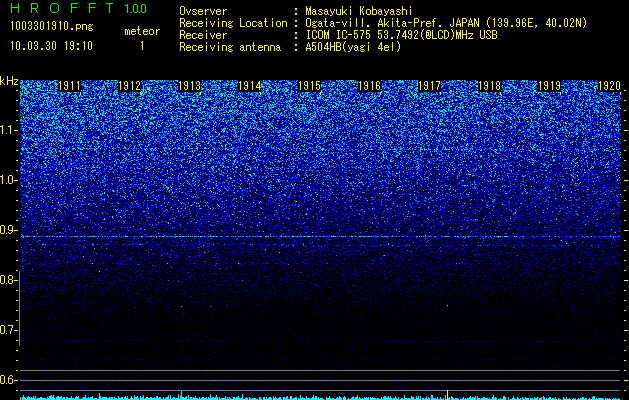Click the Receiving Location label
The image size is (629, 400).
(x=233, y=23)
